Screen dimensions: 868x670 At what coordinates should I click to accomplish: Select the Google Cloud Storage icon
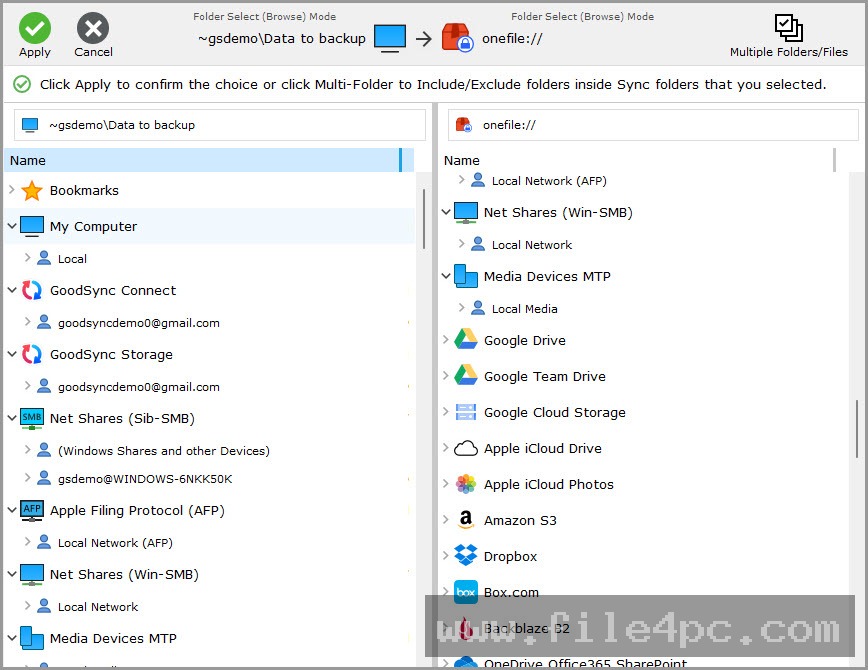click(466, 412)
